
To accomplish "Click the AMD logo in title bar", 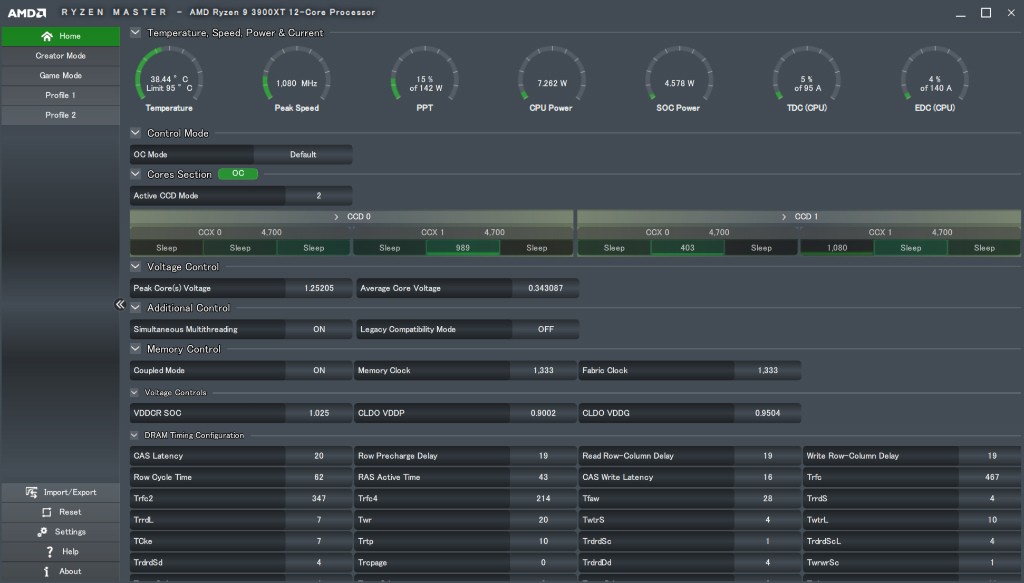I will [x=26, y=12].
